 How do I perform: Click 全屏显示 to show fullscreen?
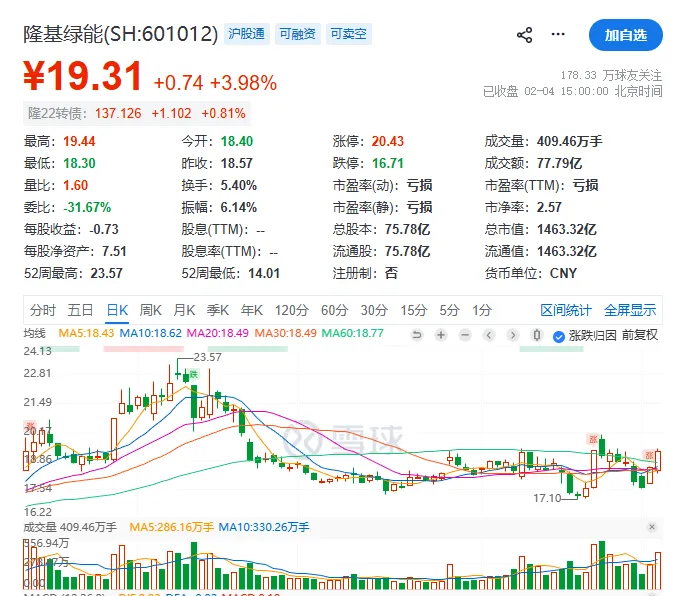coord(630,310)
